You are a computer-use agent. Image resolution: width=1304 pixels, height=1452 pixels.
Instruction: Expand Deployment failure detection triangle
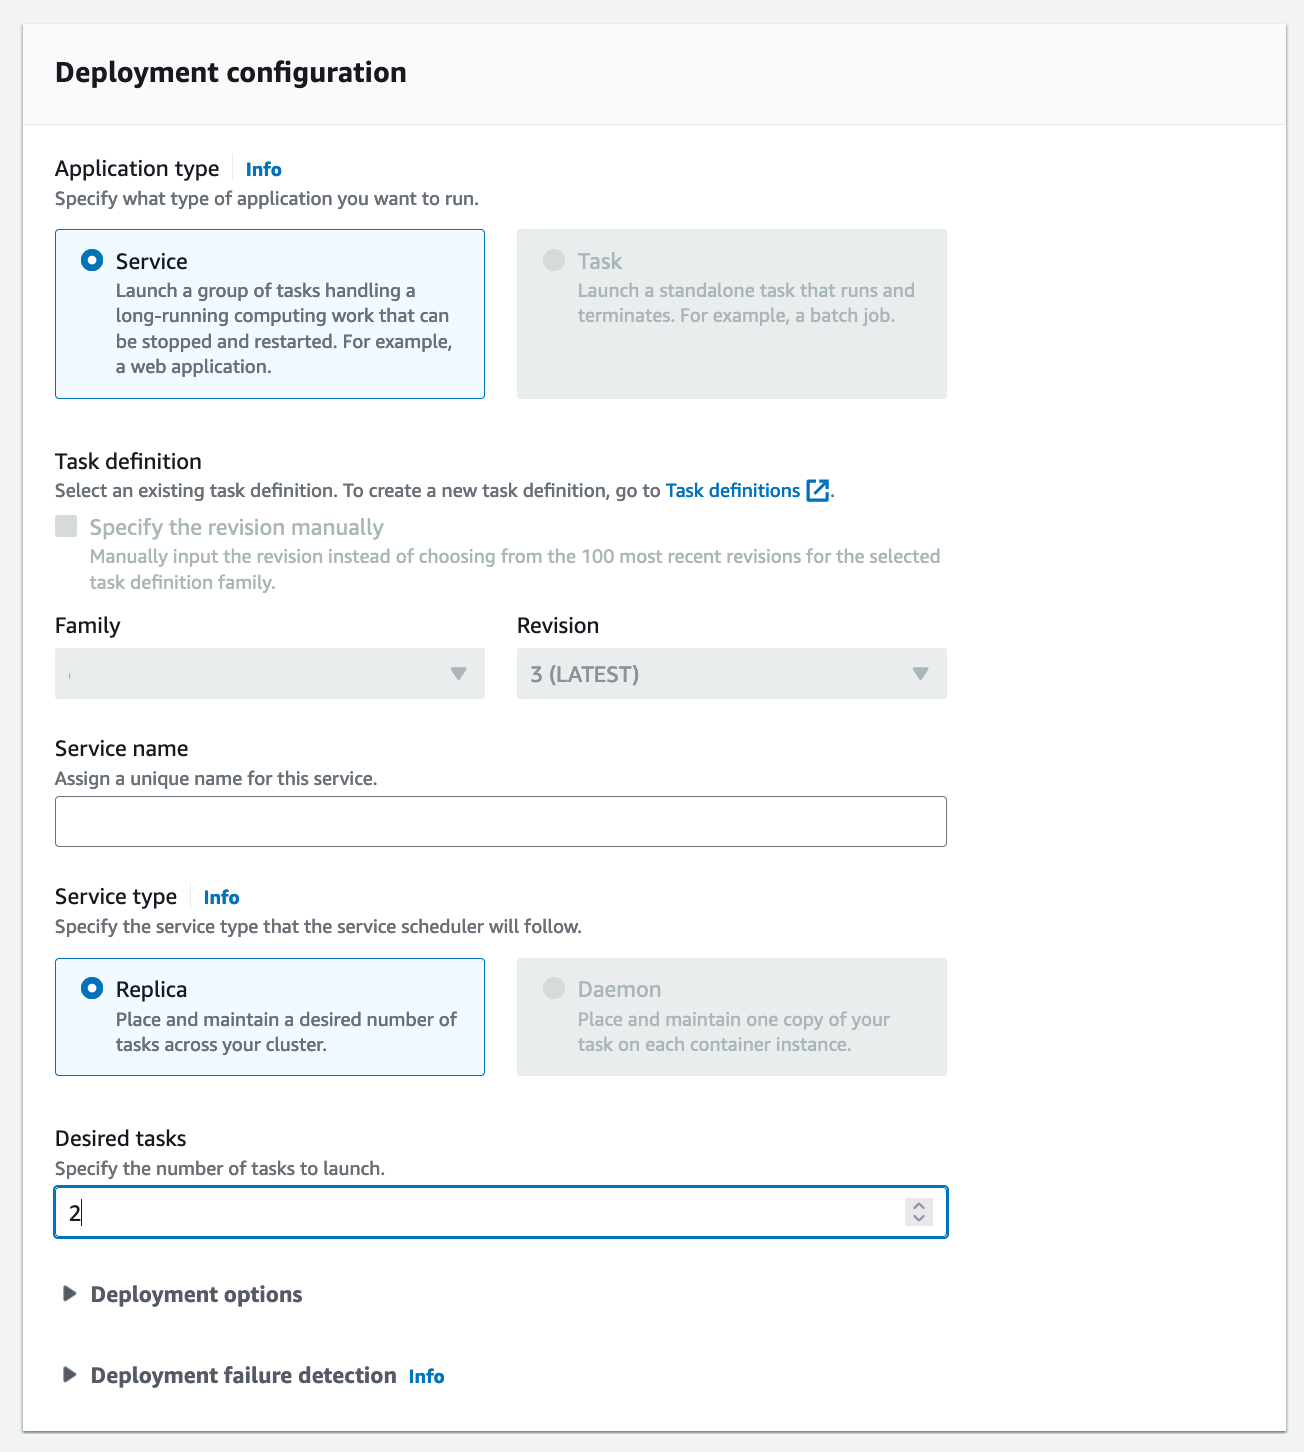click(69, 1375)
